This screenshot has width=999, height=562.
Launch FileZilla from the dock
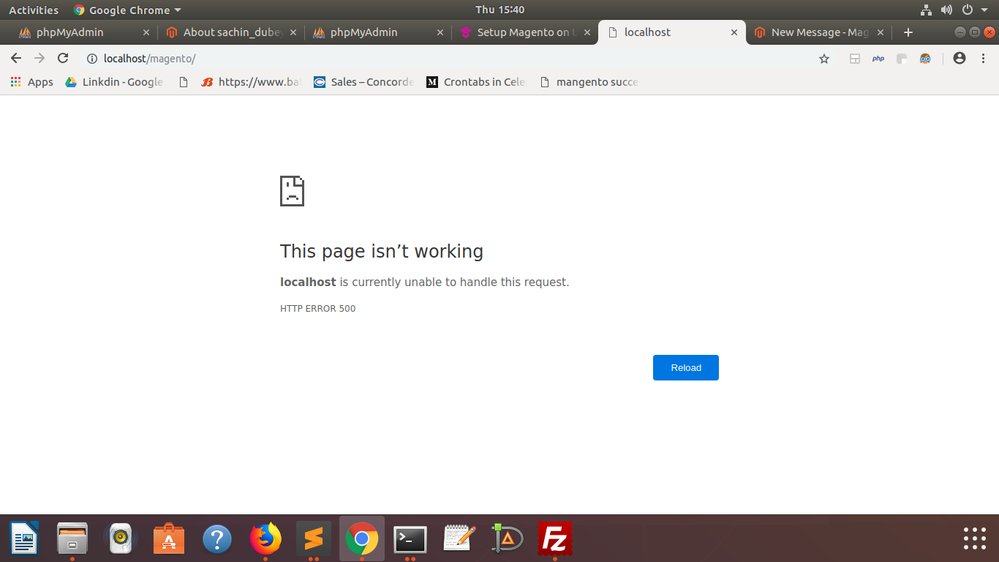pyautogui.click(x=555, y=539)
